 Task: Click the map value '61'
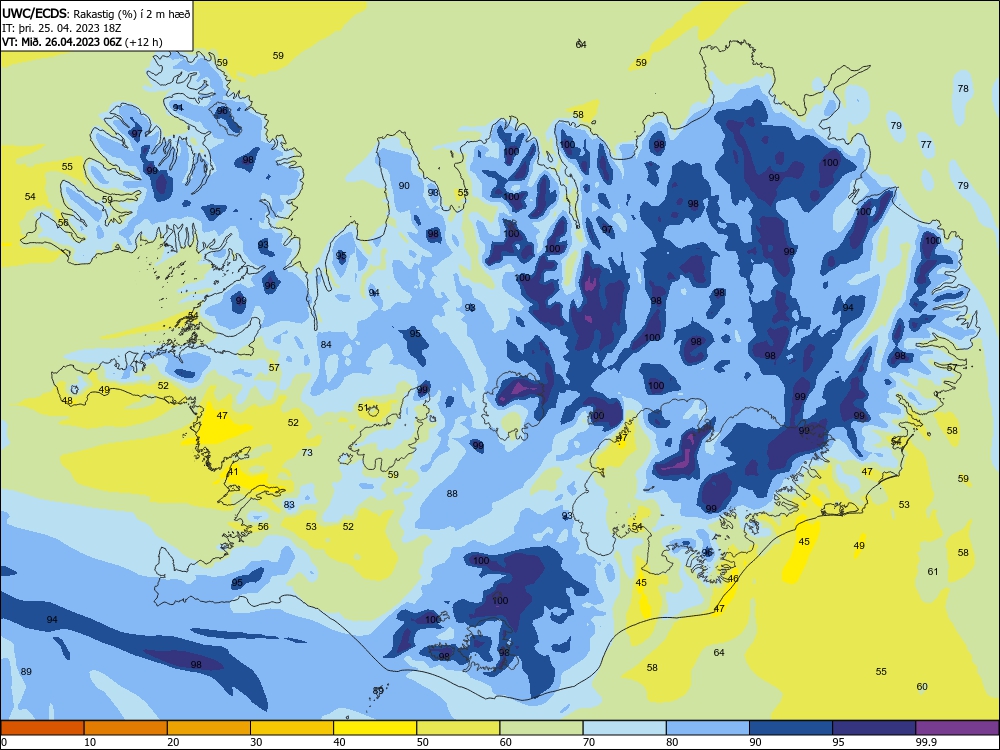(x=933, y=571)
